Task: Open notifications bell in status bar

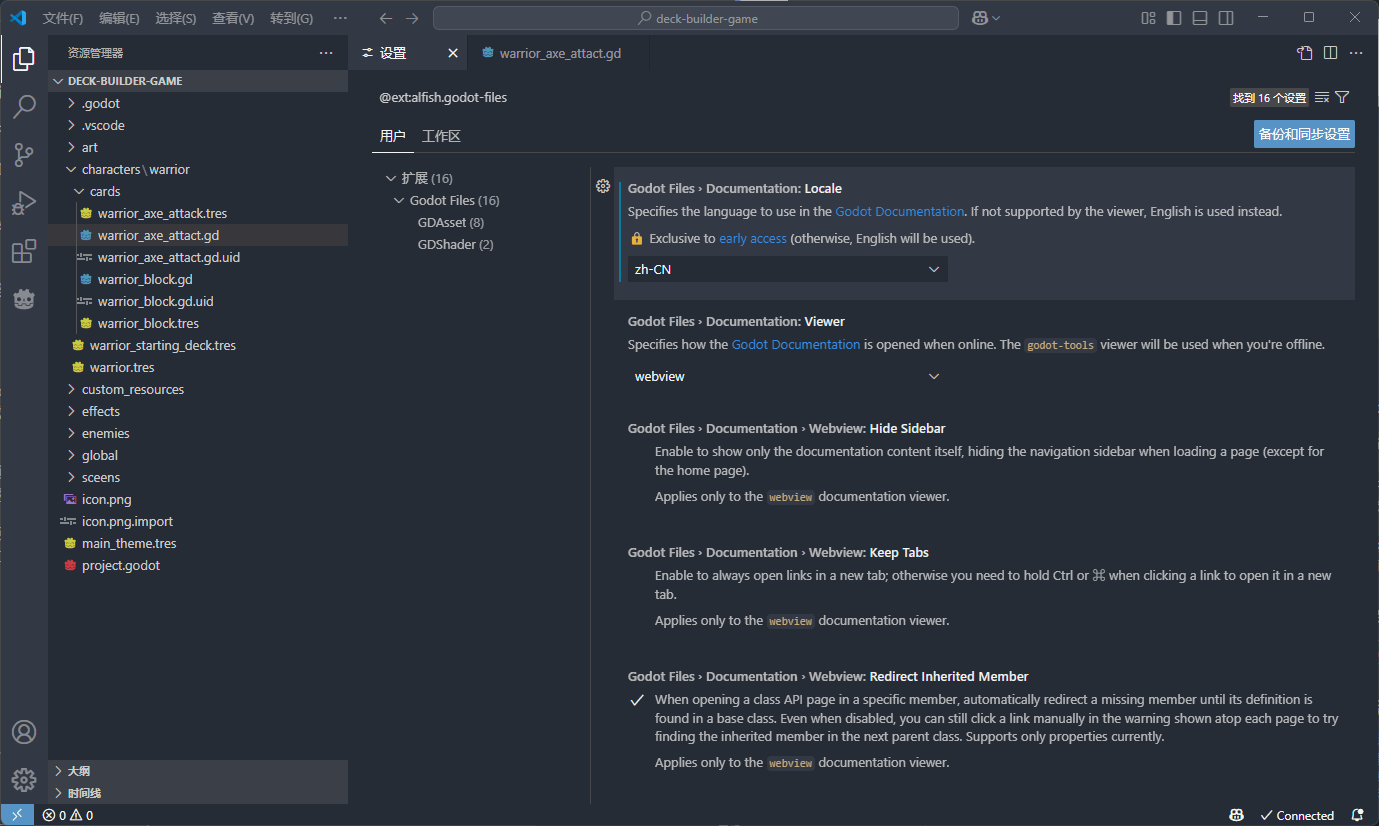Action: (x=1357, y=815)
